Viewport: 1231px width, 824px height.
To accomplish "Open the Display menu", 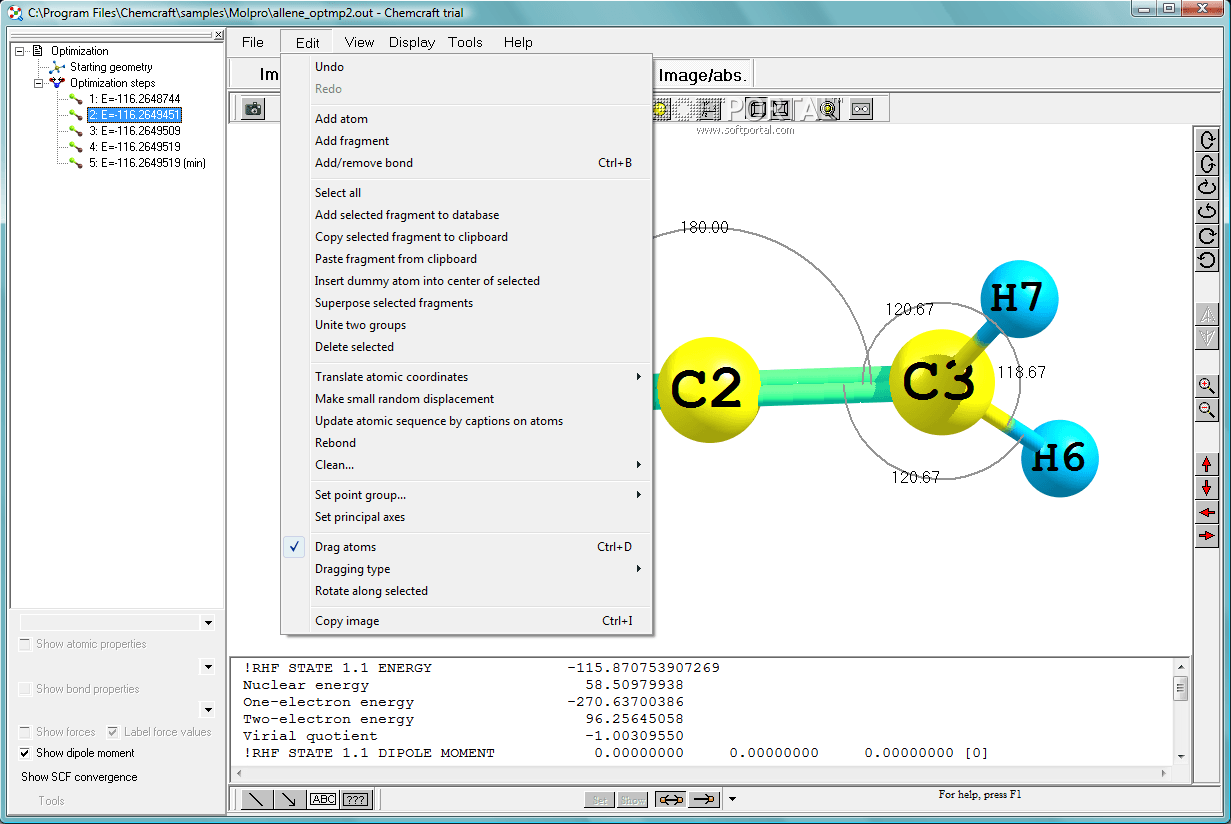I will point(412,42).
